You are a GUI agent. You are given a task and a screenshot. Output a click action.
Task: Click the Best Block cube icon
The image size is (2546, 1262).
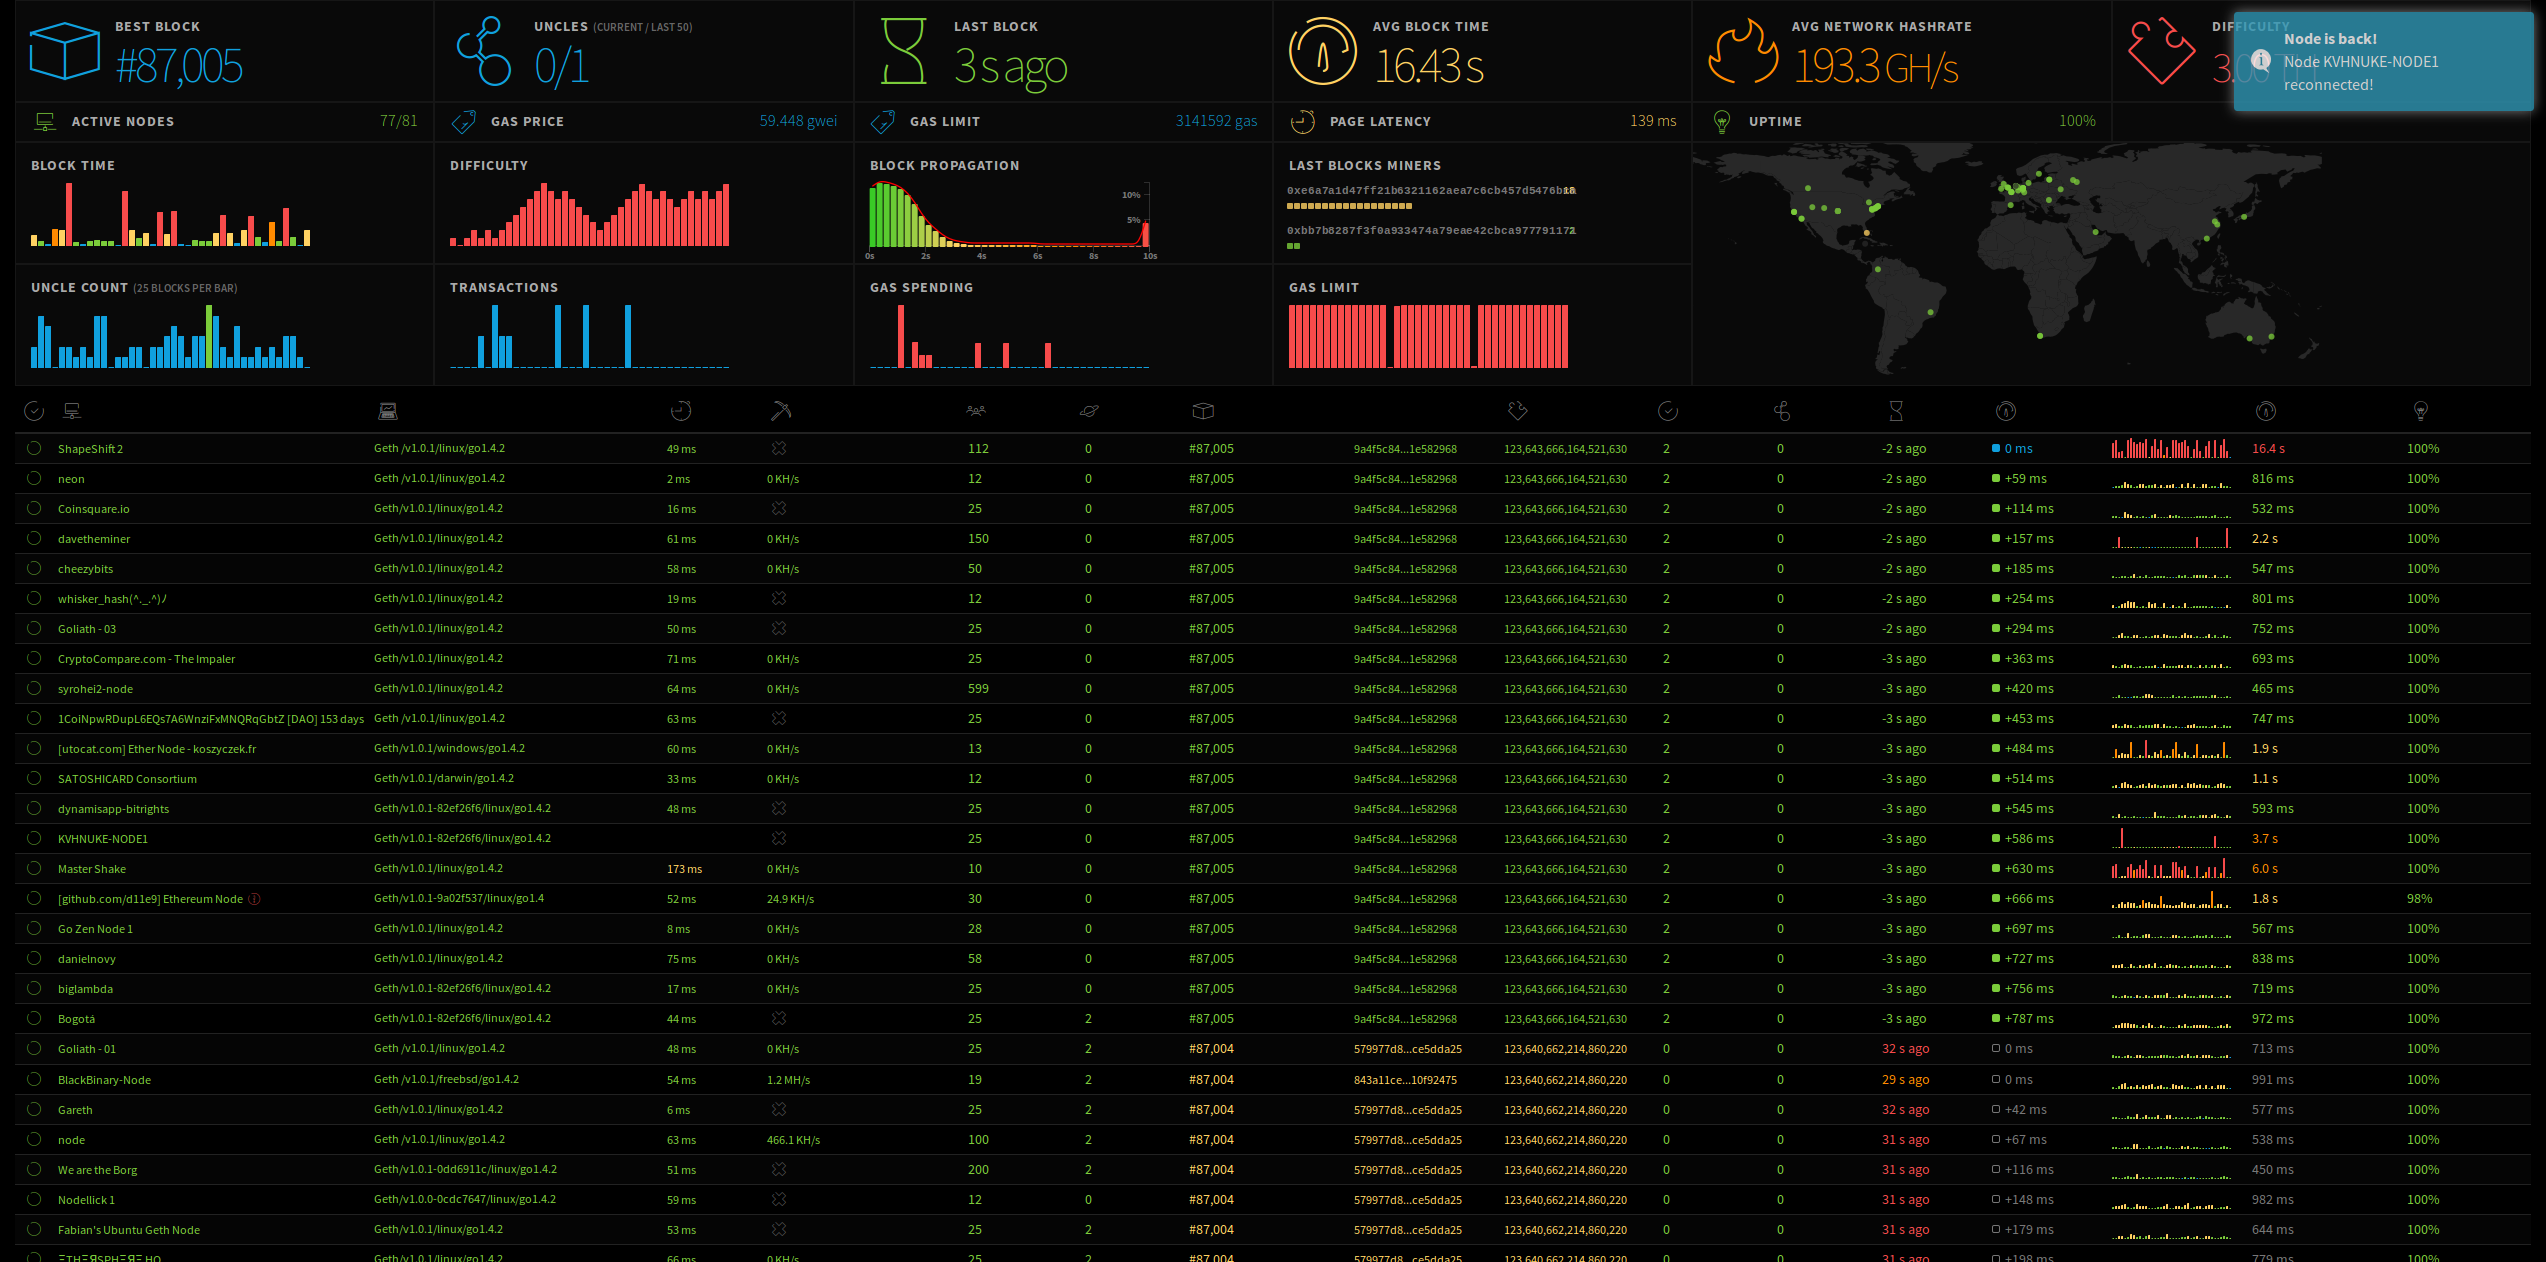click(64, 51)
